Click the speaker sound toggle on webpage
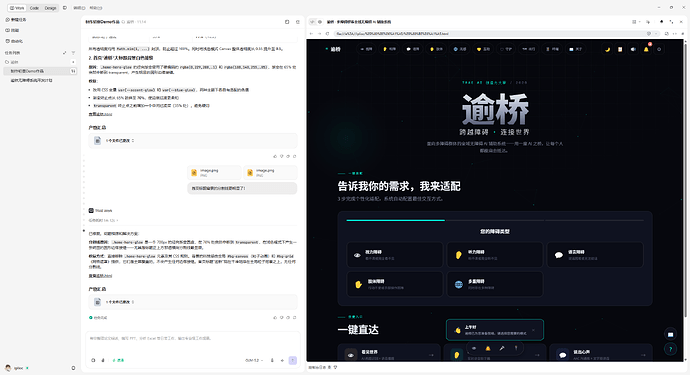 coord(633,49)
